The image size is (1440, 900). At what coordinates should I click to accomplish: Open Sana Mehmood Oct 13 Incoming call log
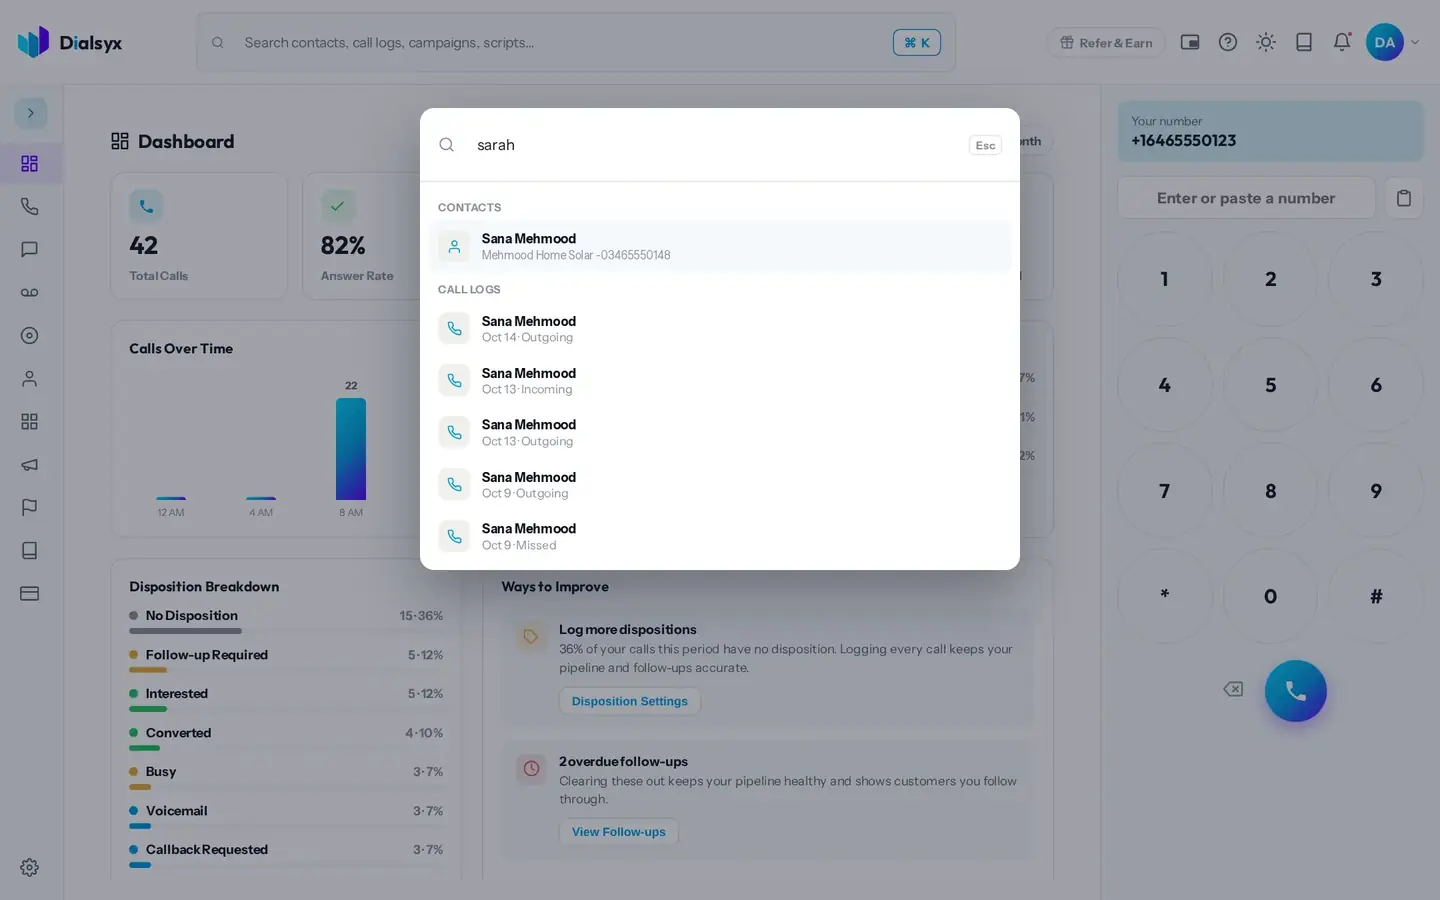point(720,380)
